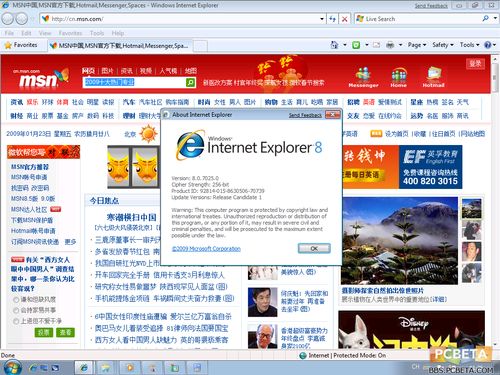Open the Hotmail icon in MSN header

click(x=433, y=77)
